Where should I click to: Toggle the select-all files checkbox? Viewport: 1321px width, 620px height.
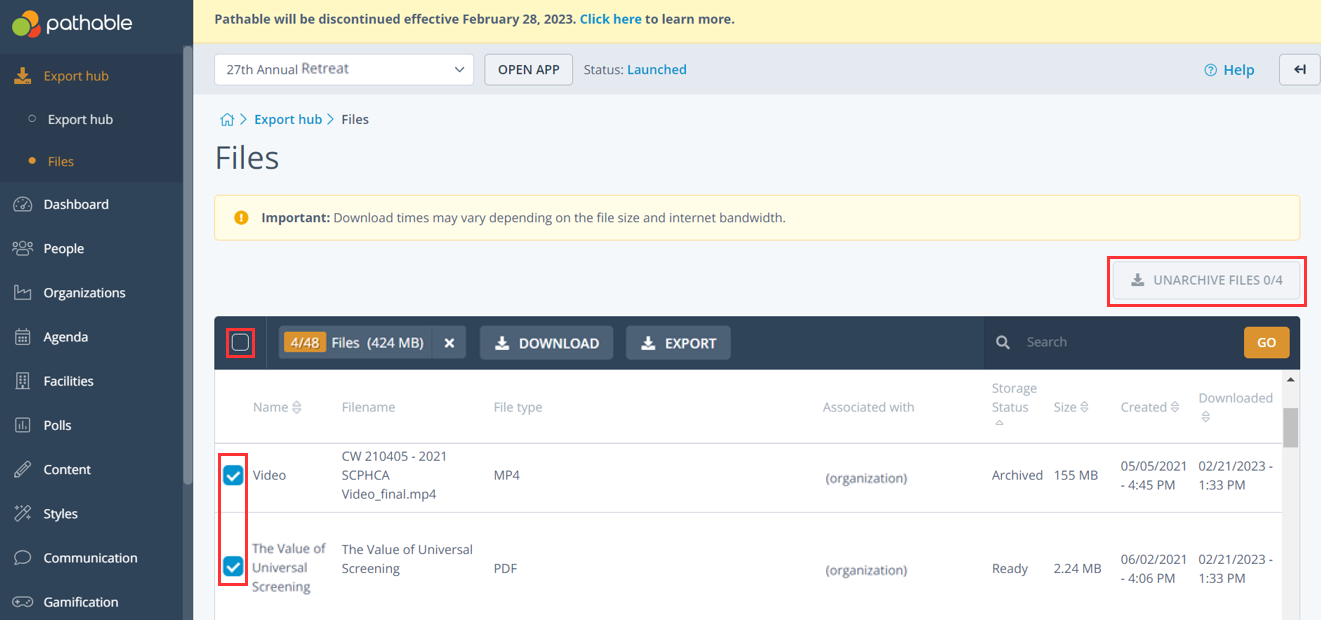(240, 342)
